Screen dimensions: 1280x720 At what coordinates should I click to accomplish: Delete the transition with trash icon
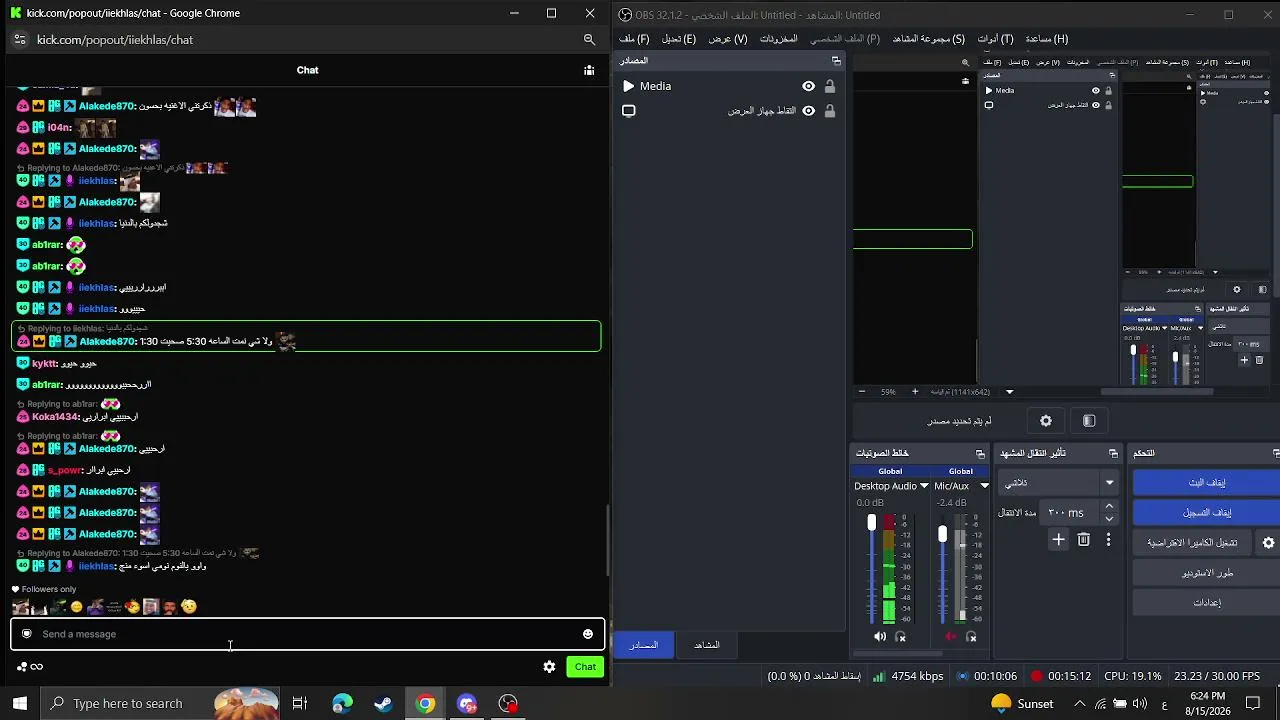click(x=1083, y=540)
